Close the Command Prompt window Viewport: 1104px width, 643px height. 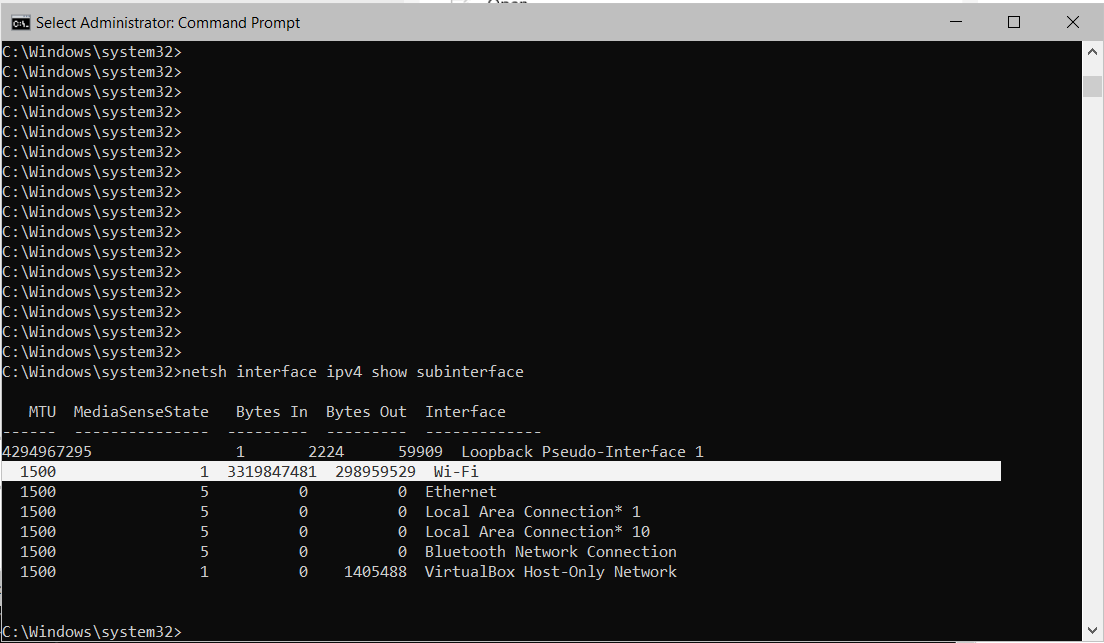[x=1072, y=22]
